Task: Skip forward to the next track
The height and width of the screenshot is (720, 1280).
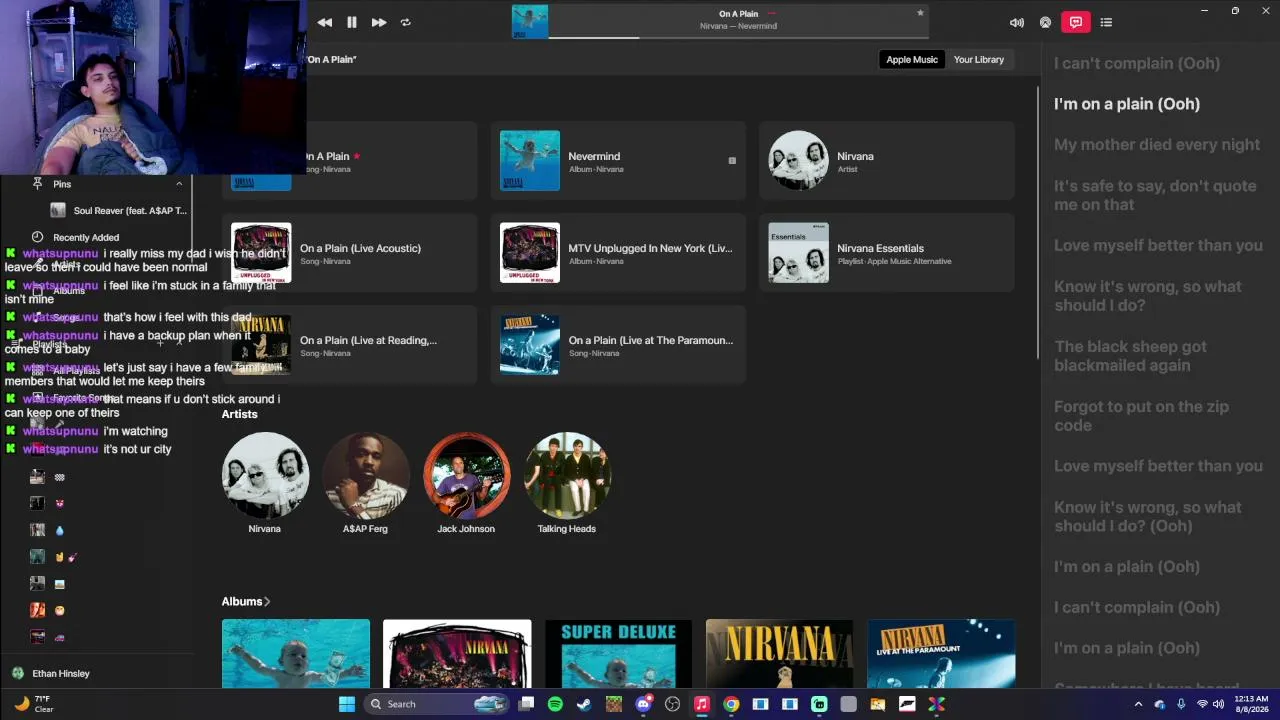Action: point(379,22)
